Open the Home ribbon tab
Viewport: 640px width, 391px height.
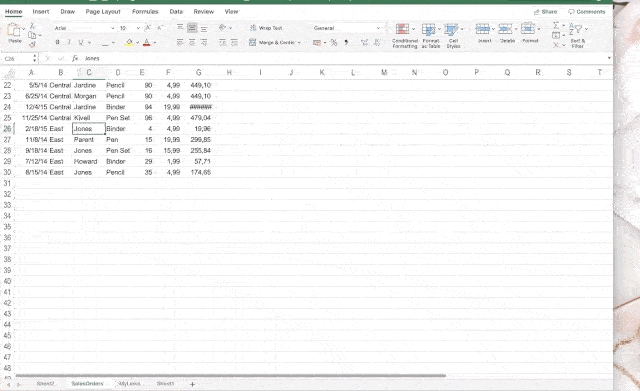13,11
